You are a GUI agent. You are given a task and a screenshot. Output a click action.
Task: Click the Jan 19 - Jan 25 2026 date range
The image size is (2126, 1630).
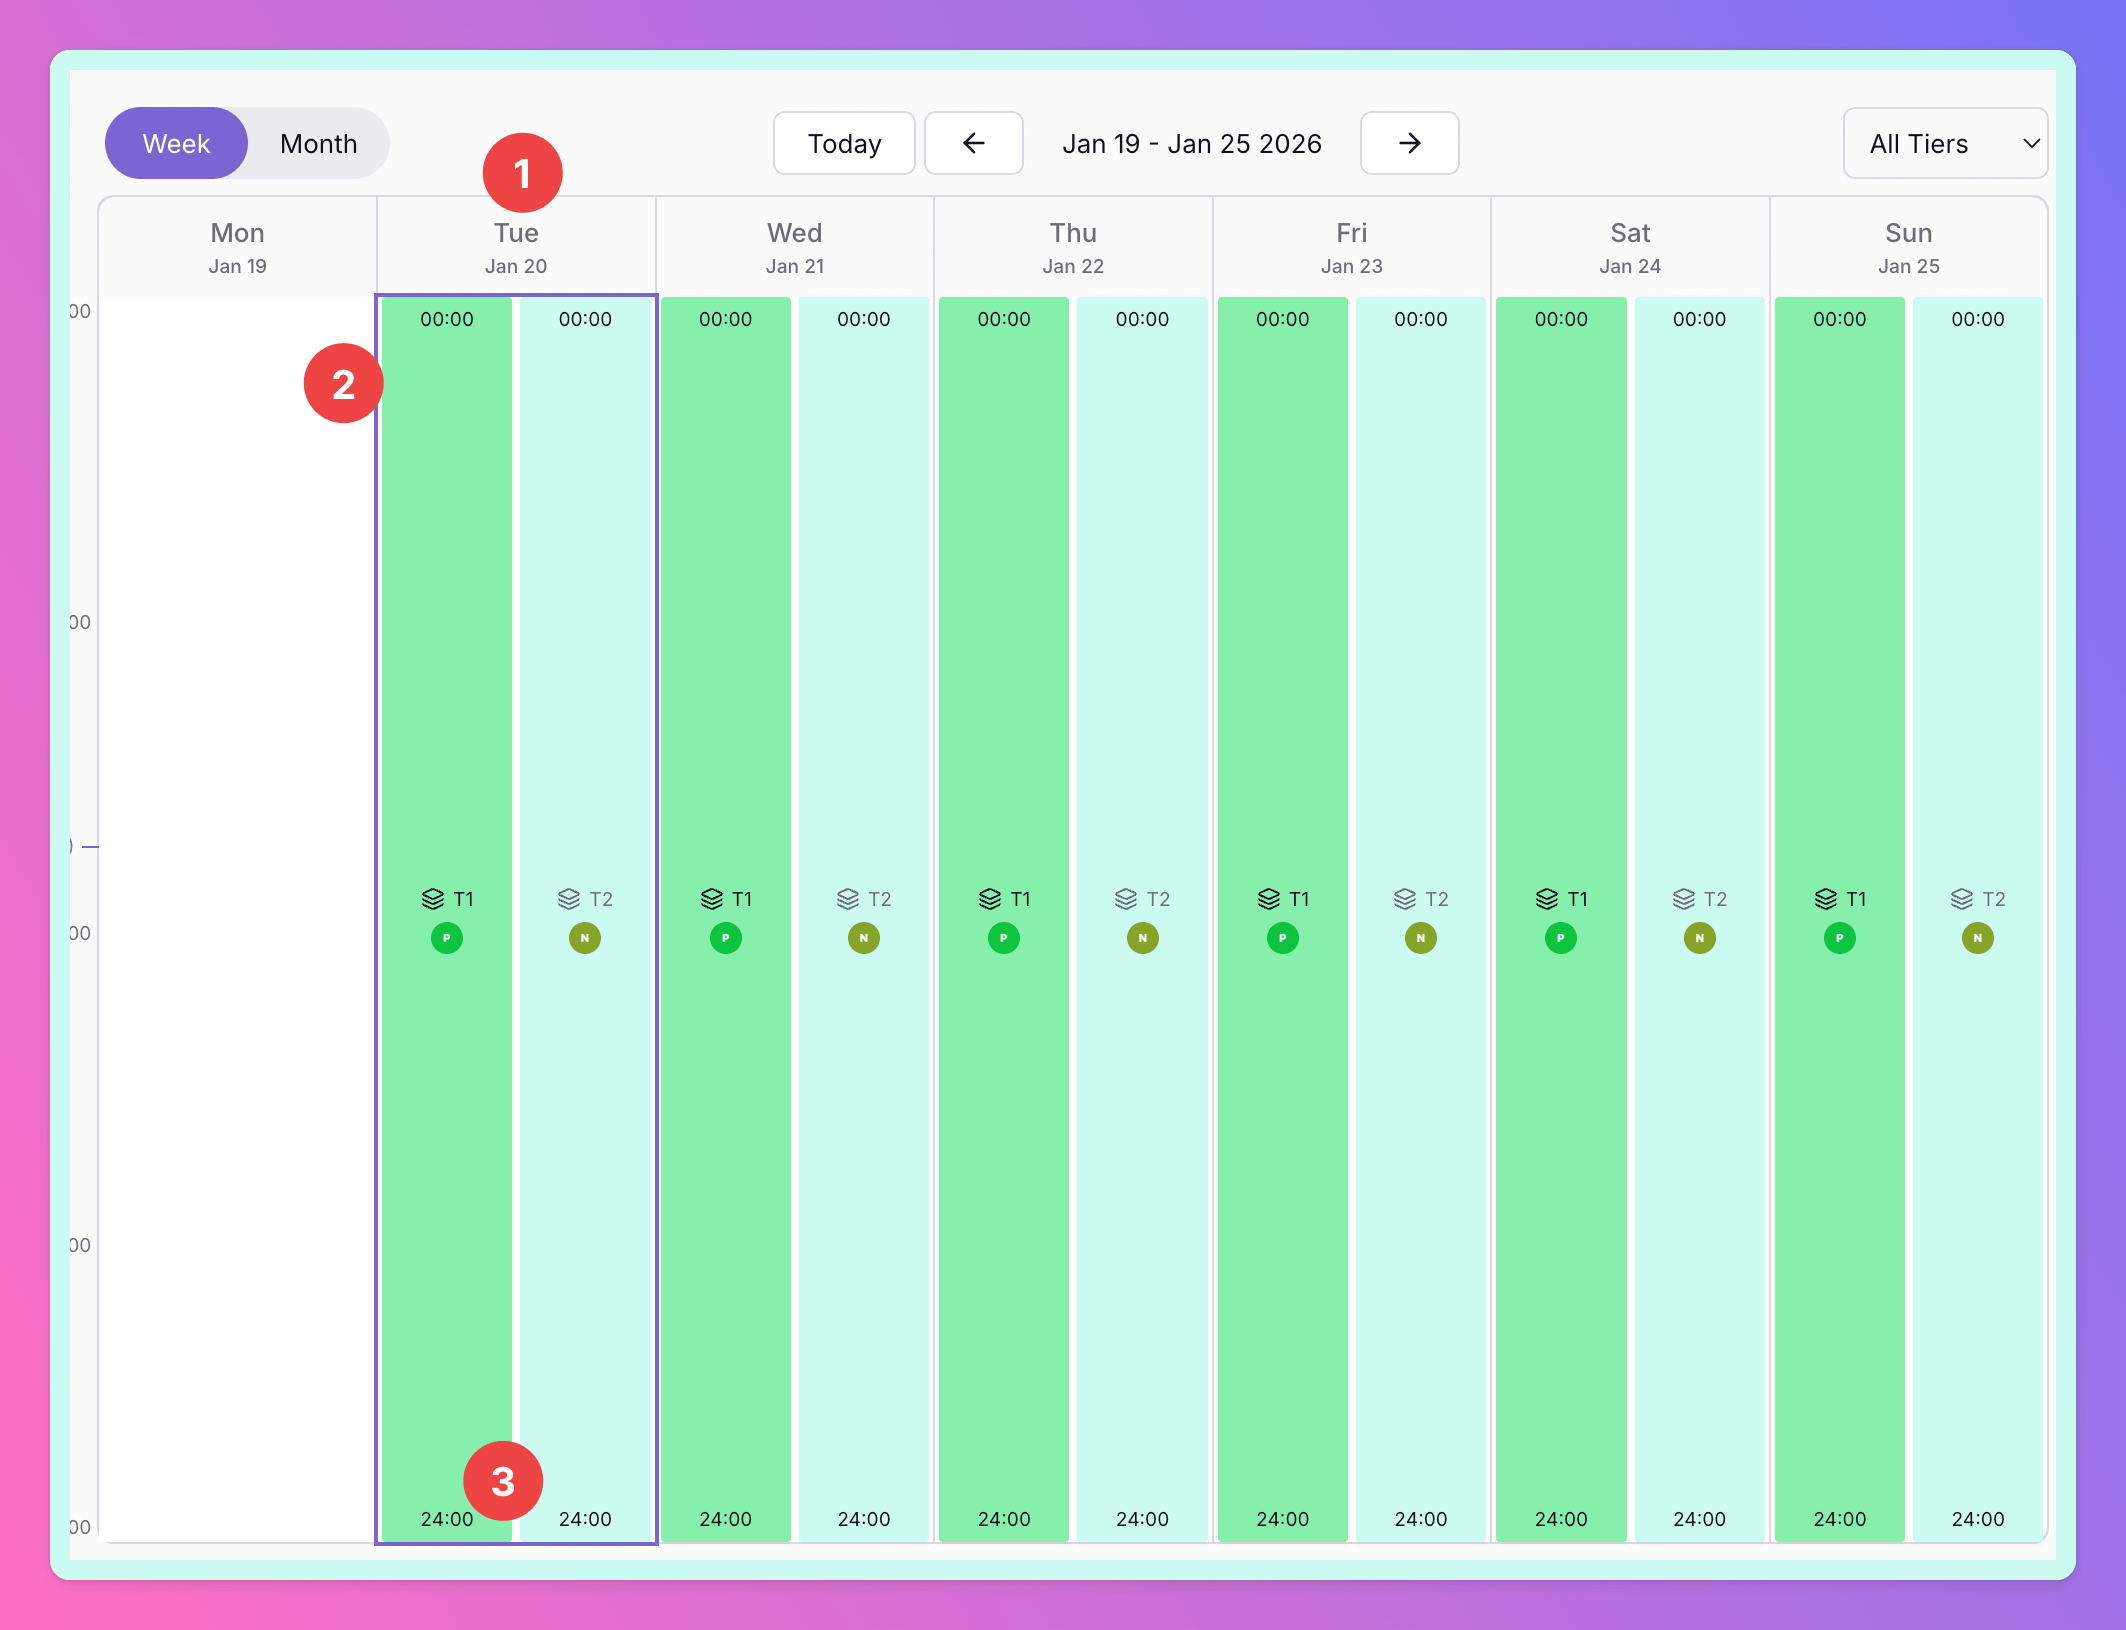point(1191,143)
